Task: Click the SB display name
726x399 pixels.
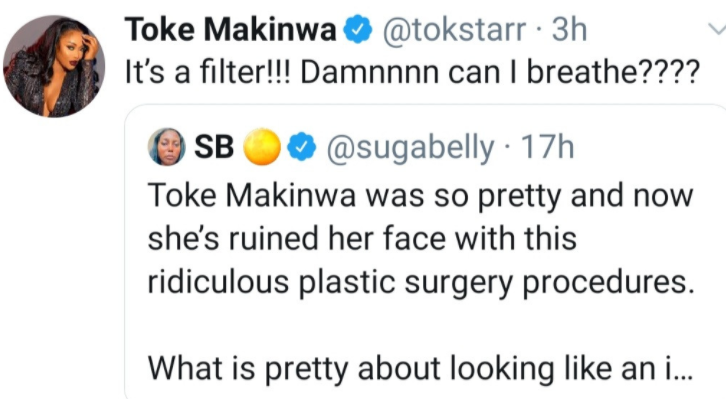Action: coord(214,147)
